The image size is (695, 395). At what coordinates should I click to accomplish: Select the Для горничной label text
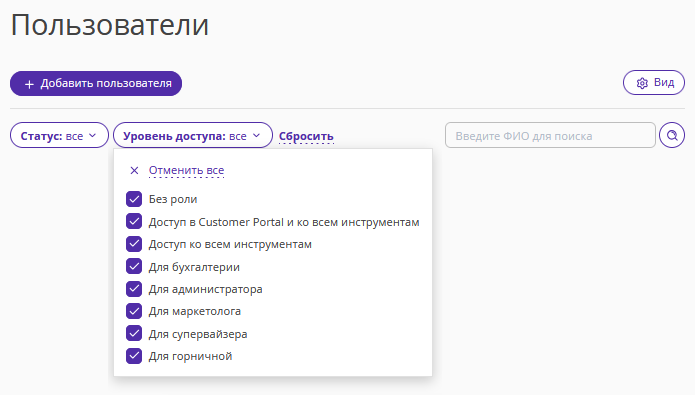[x=190, y=356]
